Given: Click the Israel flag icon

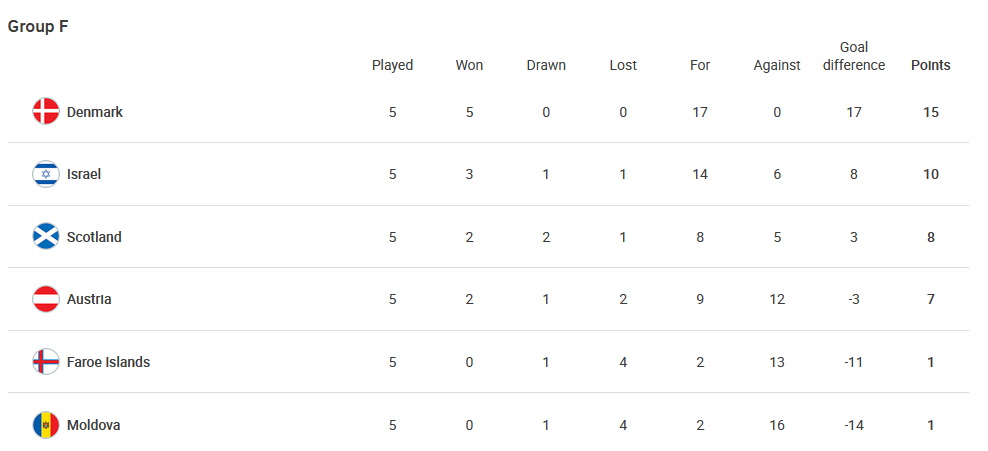Looking at the screenshot, I should coord(46,174).
